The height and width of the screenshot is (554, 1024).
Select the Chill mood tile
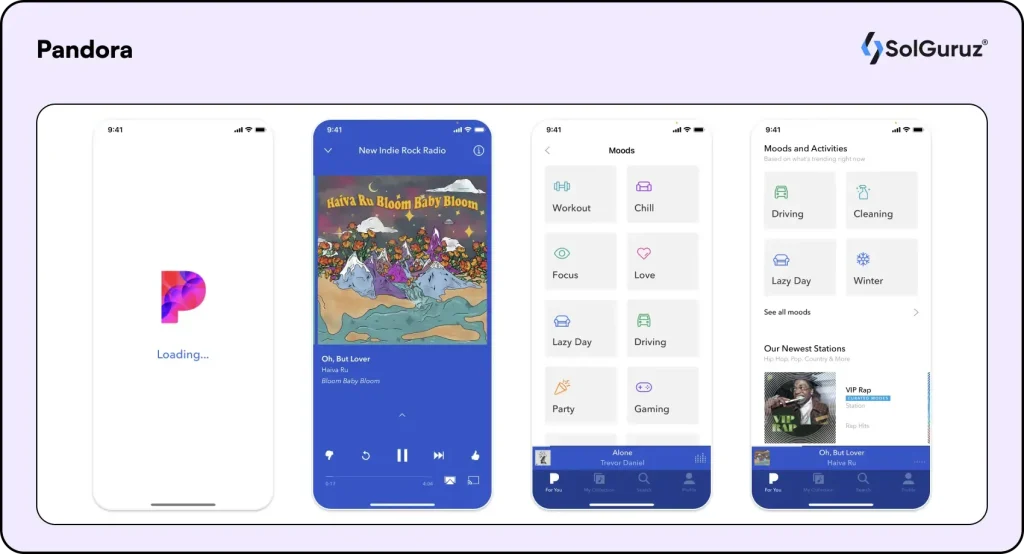[662, 194]
